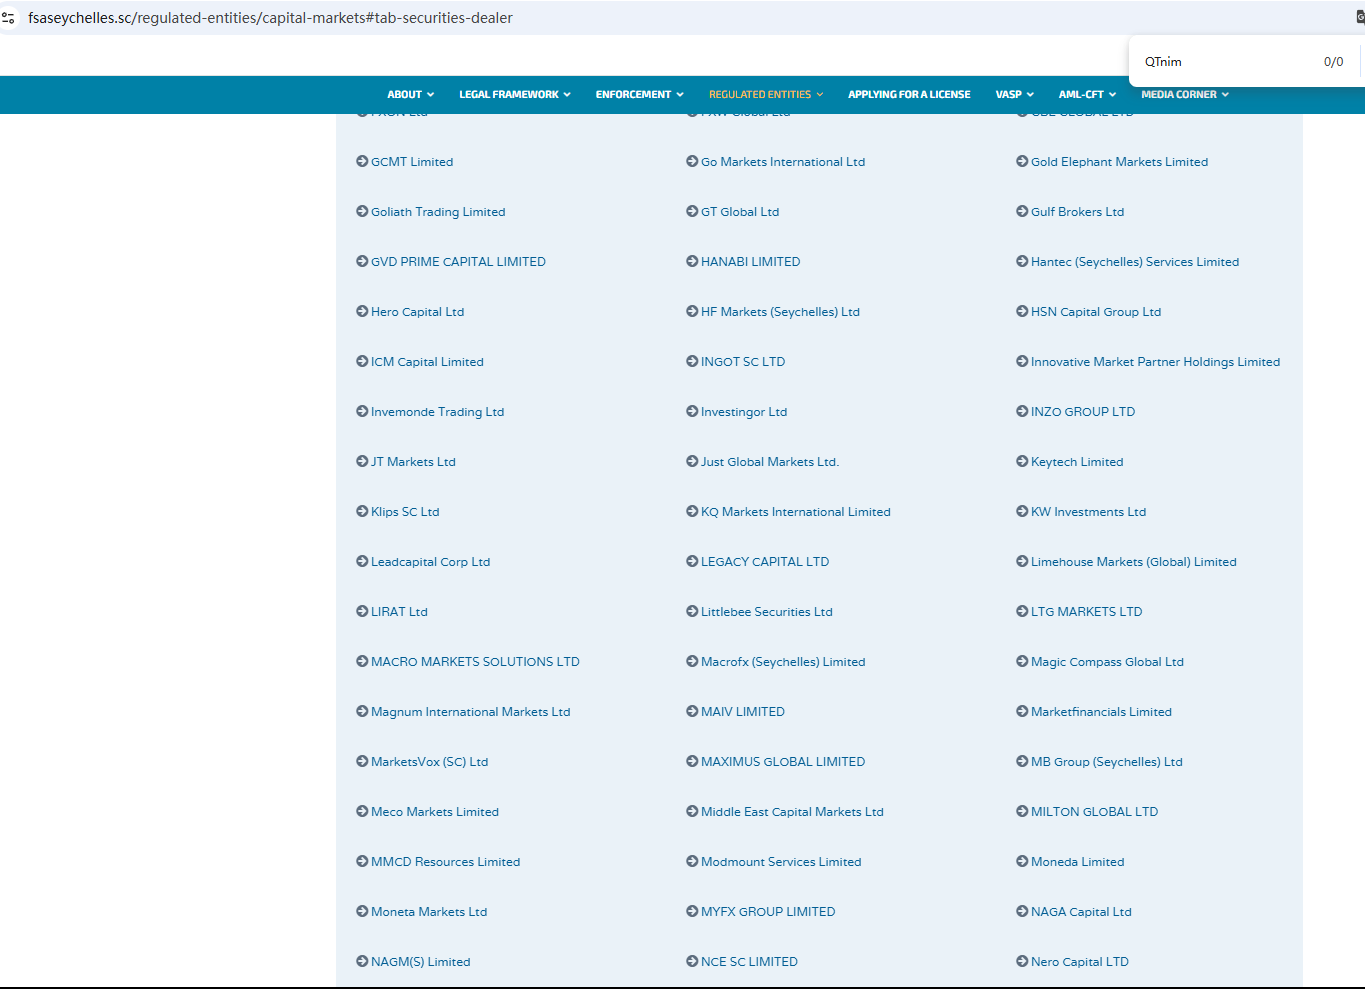Screen dimensions: 1365x989
Task: Click the arrow icon beside ICM Capital Limited
Action: coord(362,361)
